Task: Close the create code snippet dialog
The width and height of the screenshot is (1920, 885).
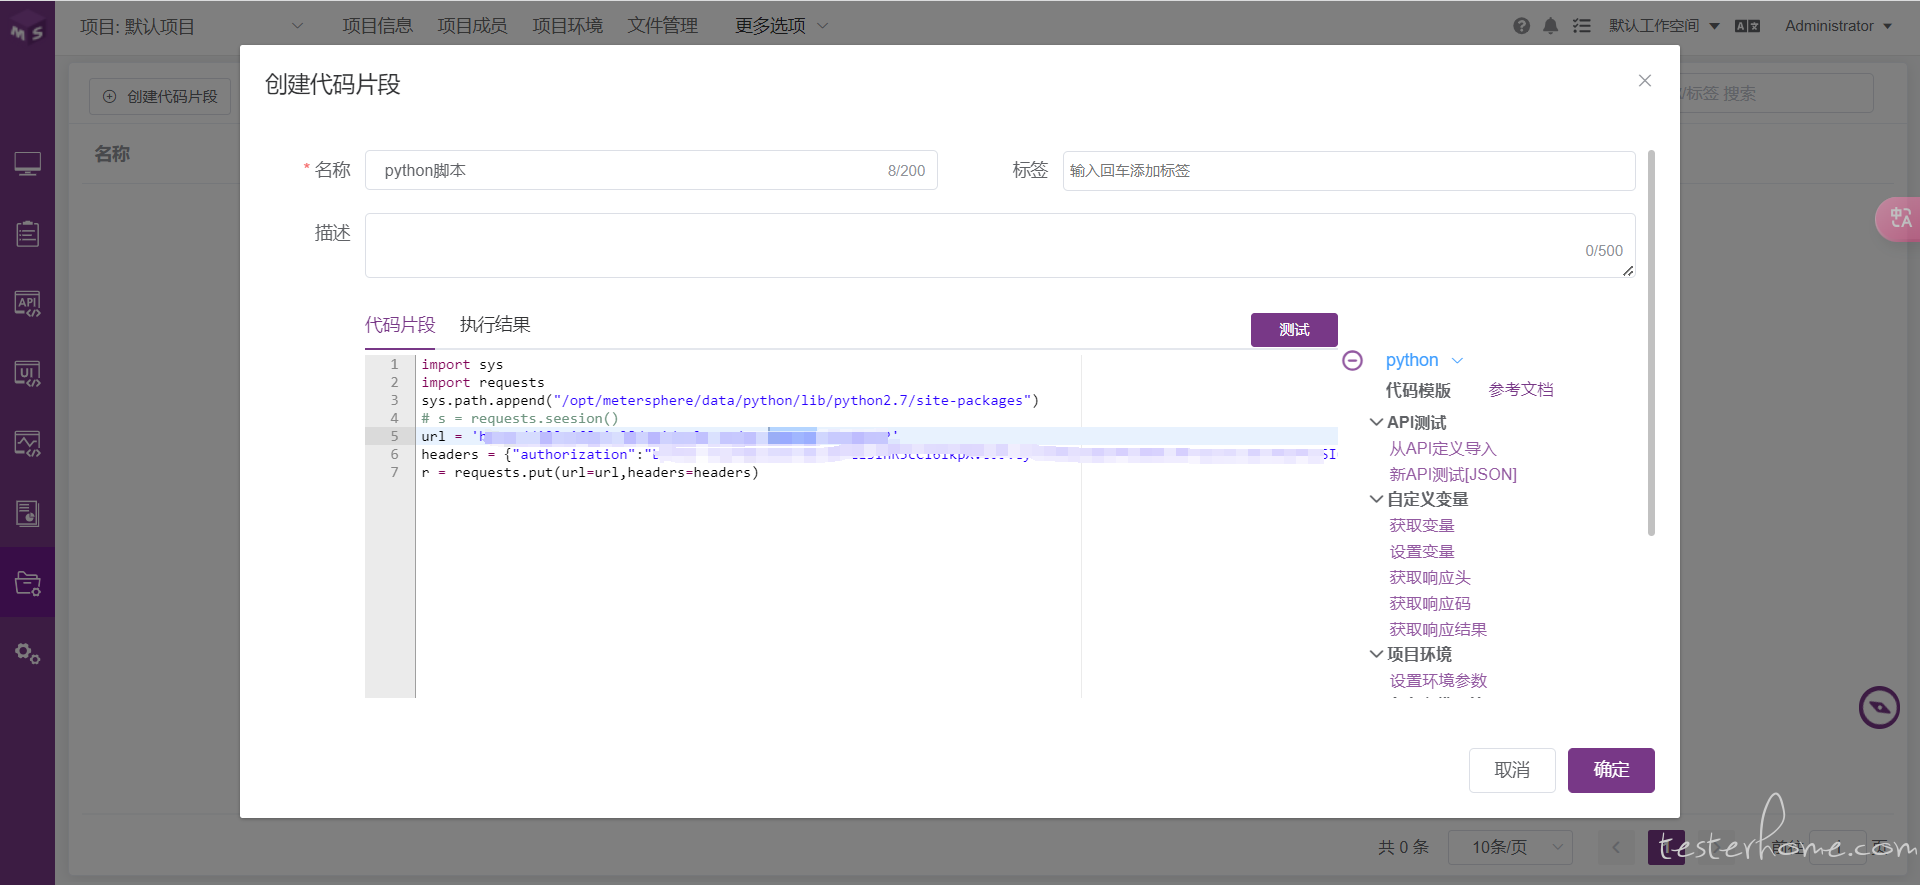Action: (x=1645, y=81)
